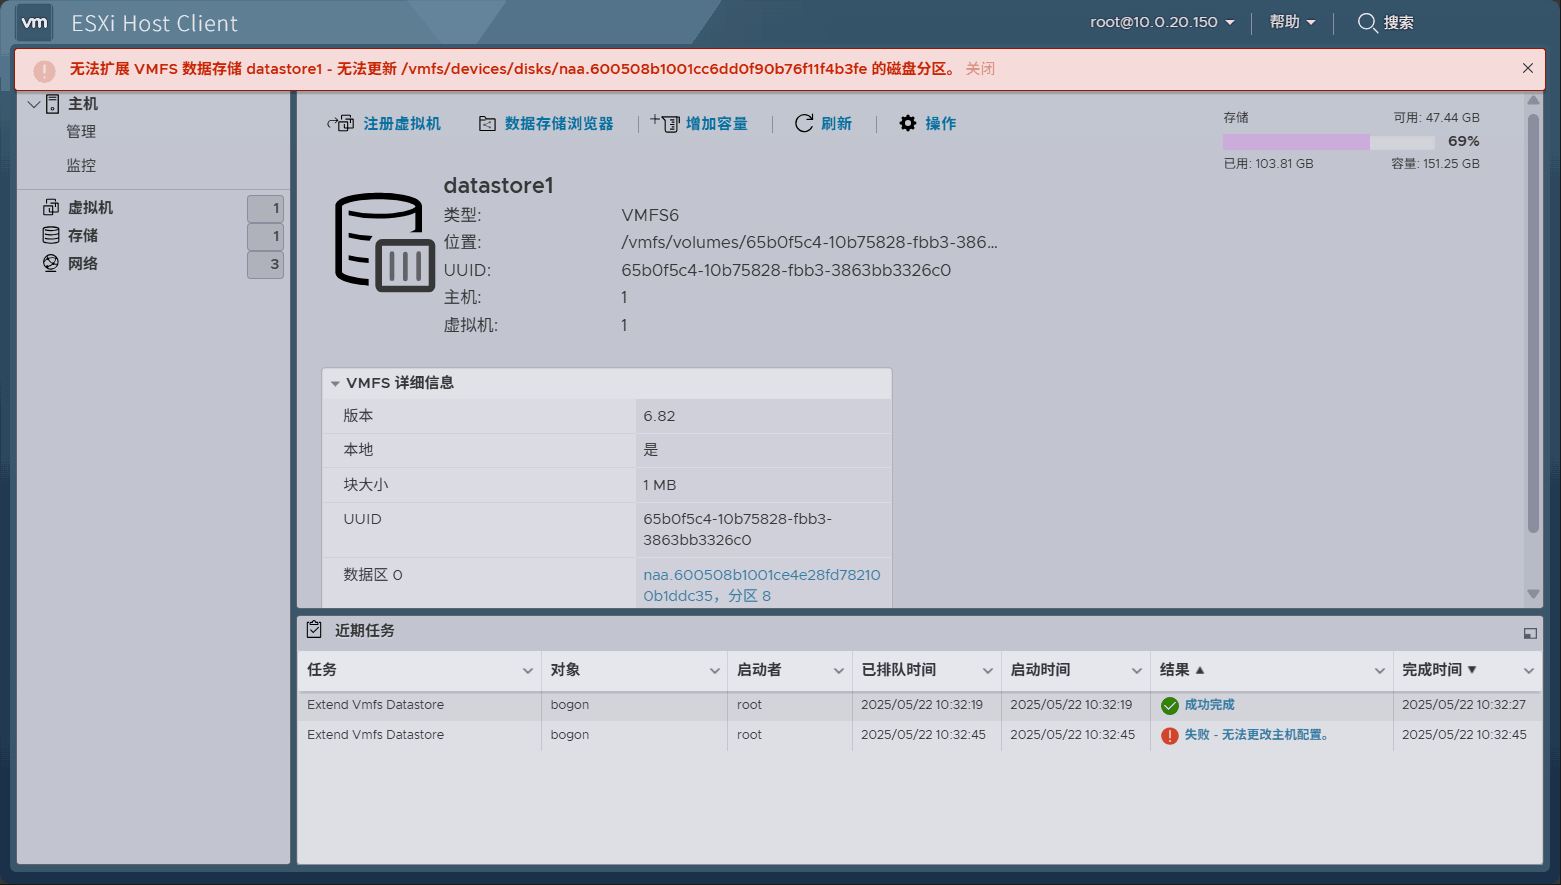
Task: Click VMFS version value 6.82
Action: [659, 416]
